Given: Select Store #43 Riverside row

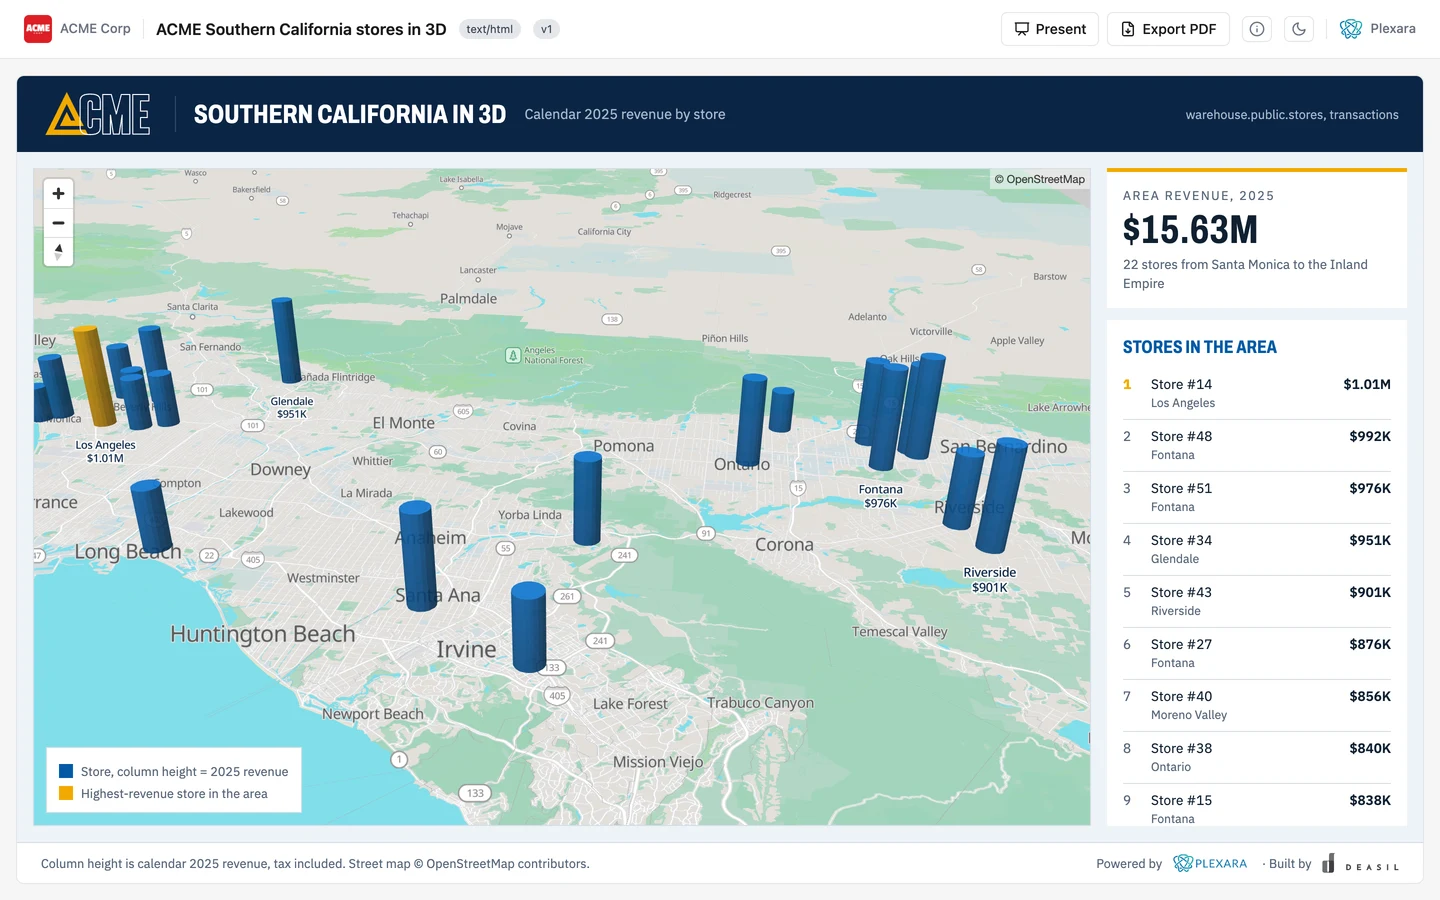Looking at the screenshot, I should pyautogui.click(x=1257, y=602).
